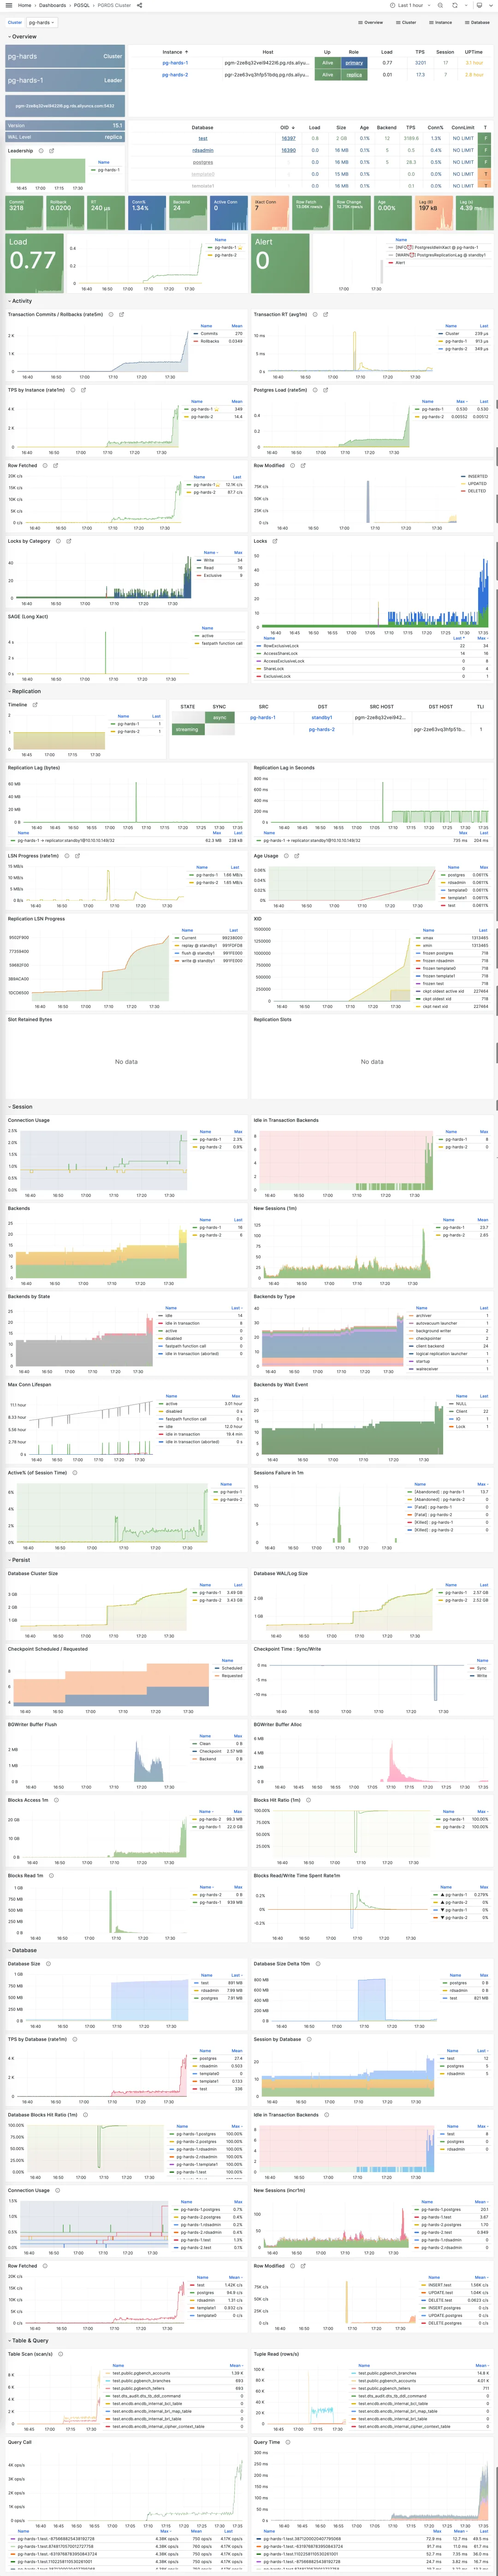Collapse the Session row

21,1107
